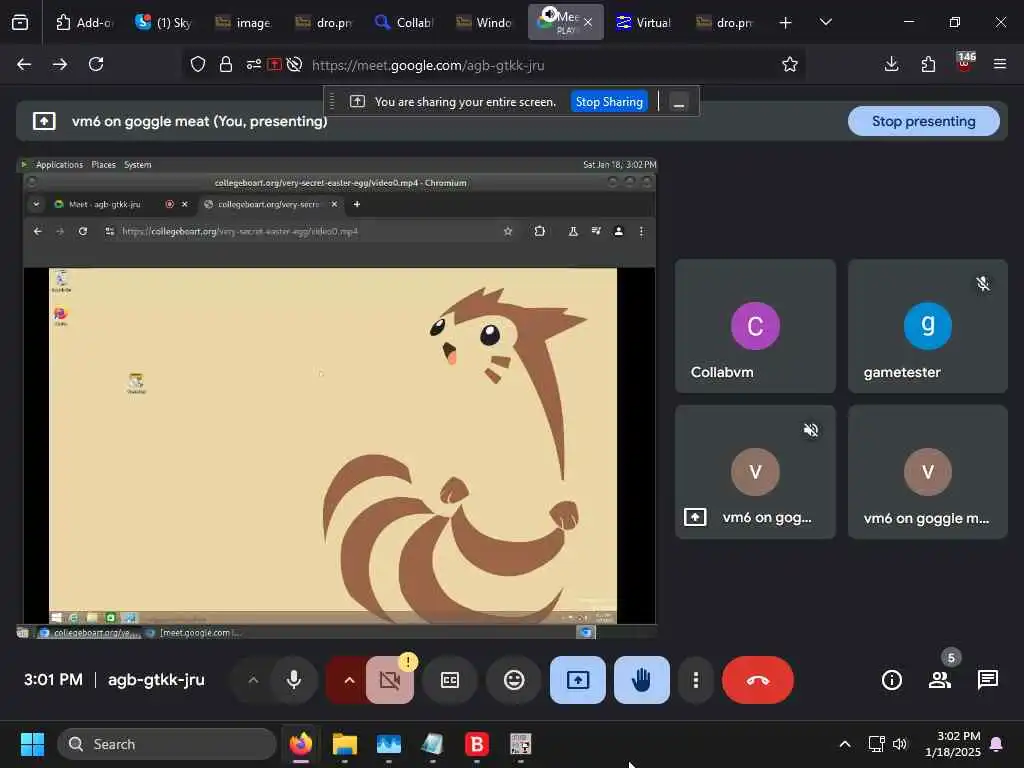This screenshot has width=1024, height=768.
Task: Open Firefox extensions puzzle icon
Action: point(928,64)
